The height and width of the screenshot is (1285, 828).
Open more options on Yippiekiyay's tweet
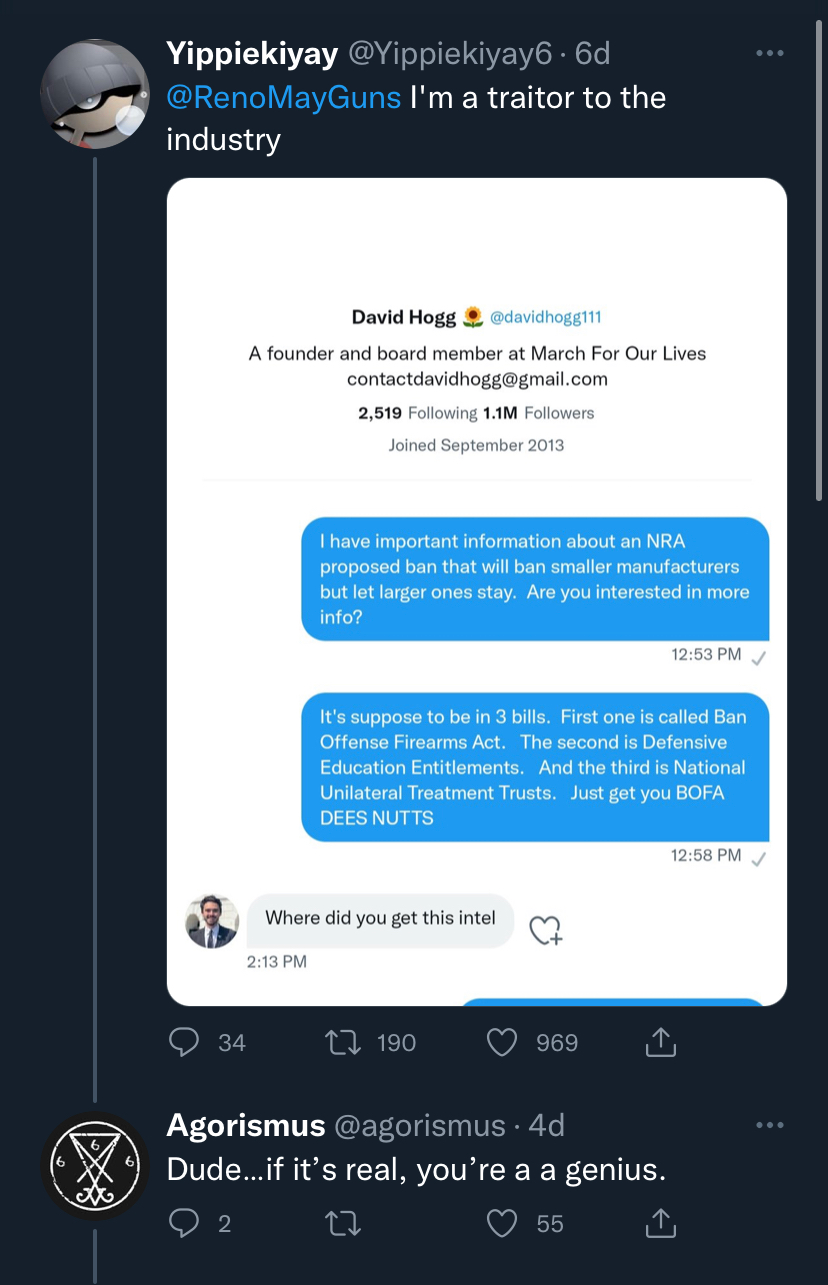(x=770, y=53)
